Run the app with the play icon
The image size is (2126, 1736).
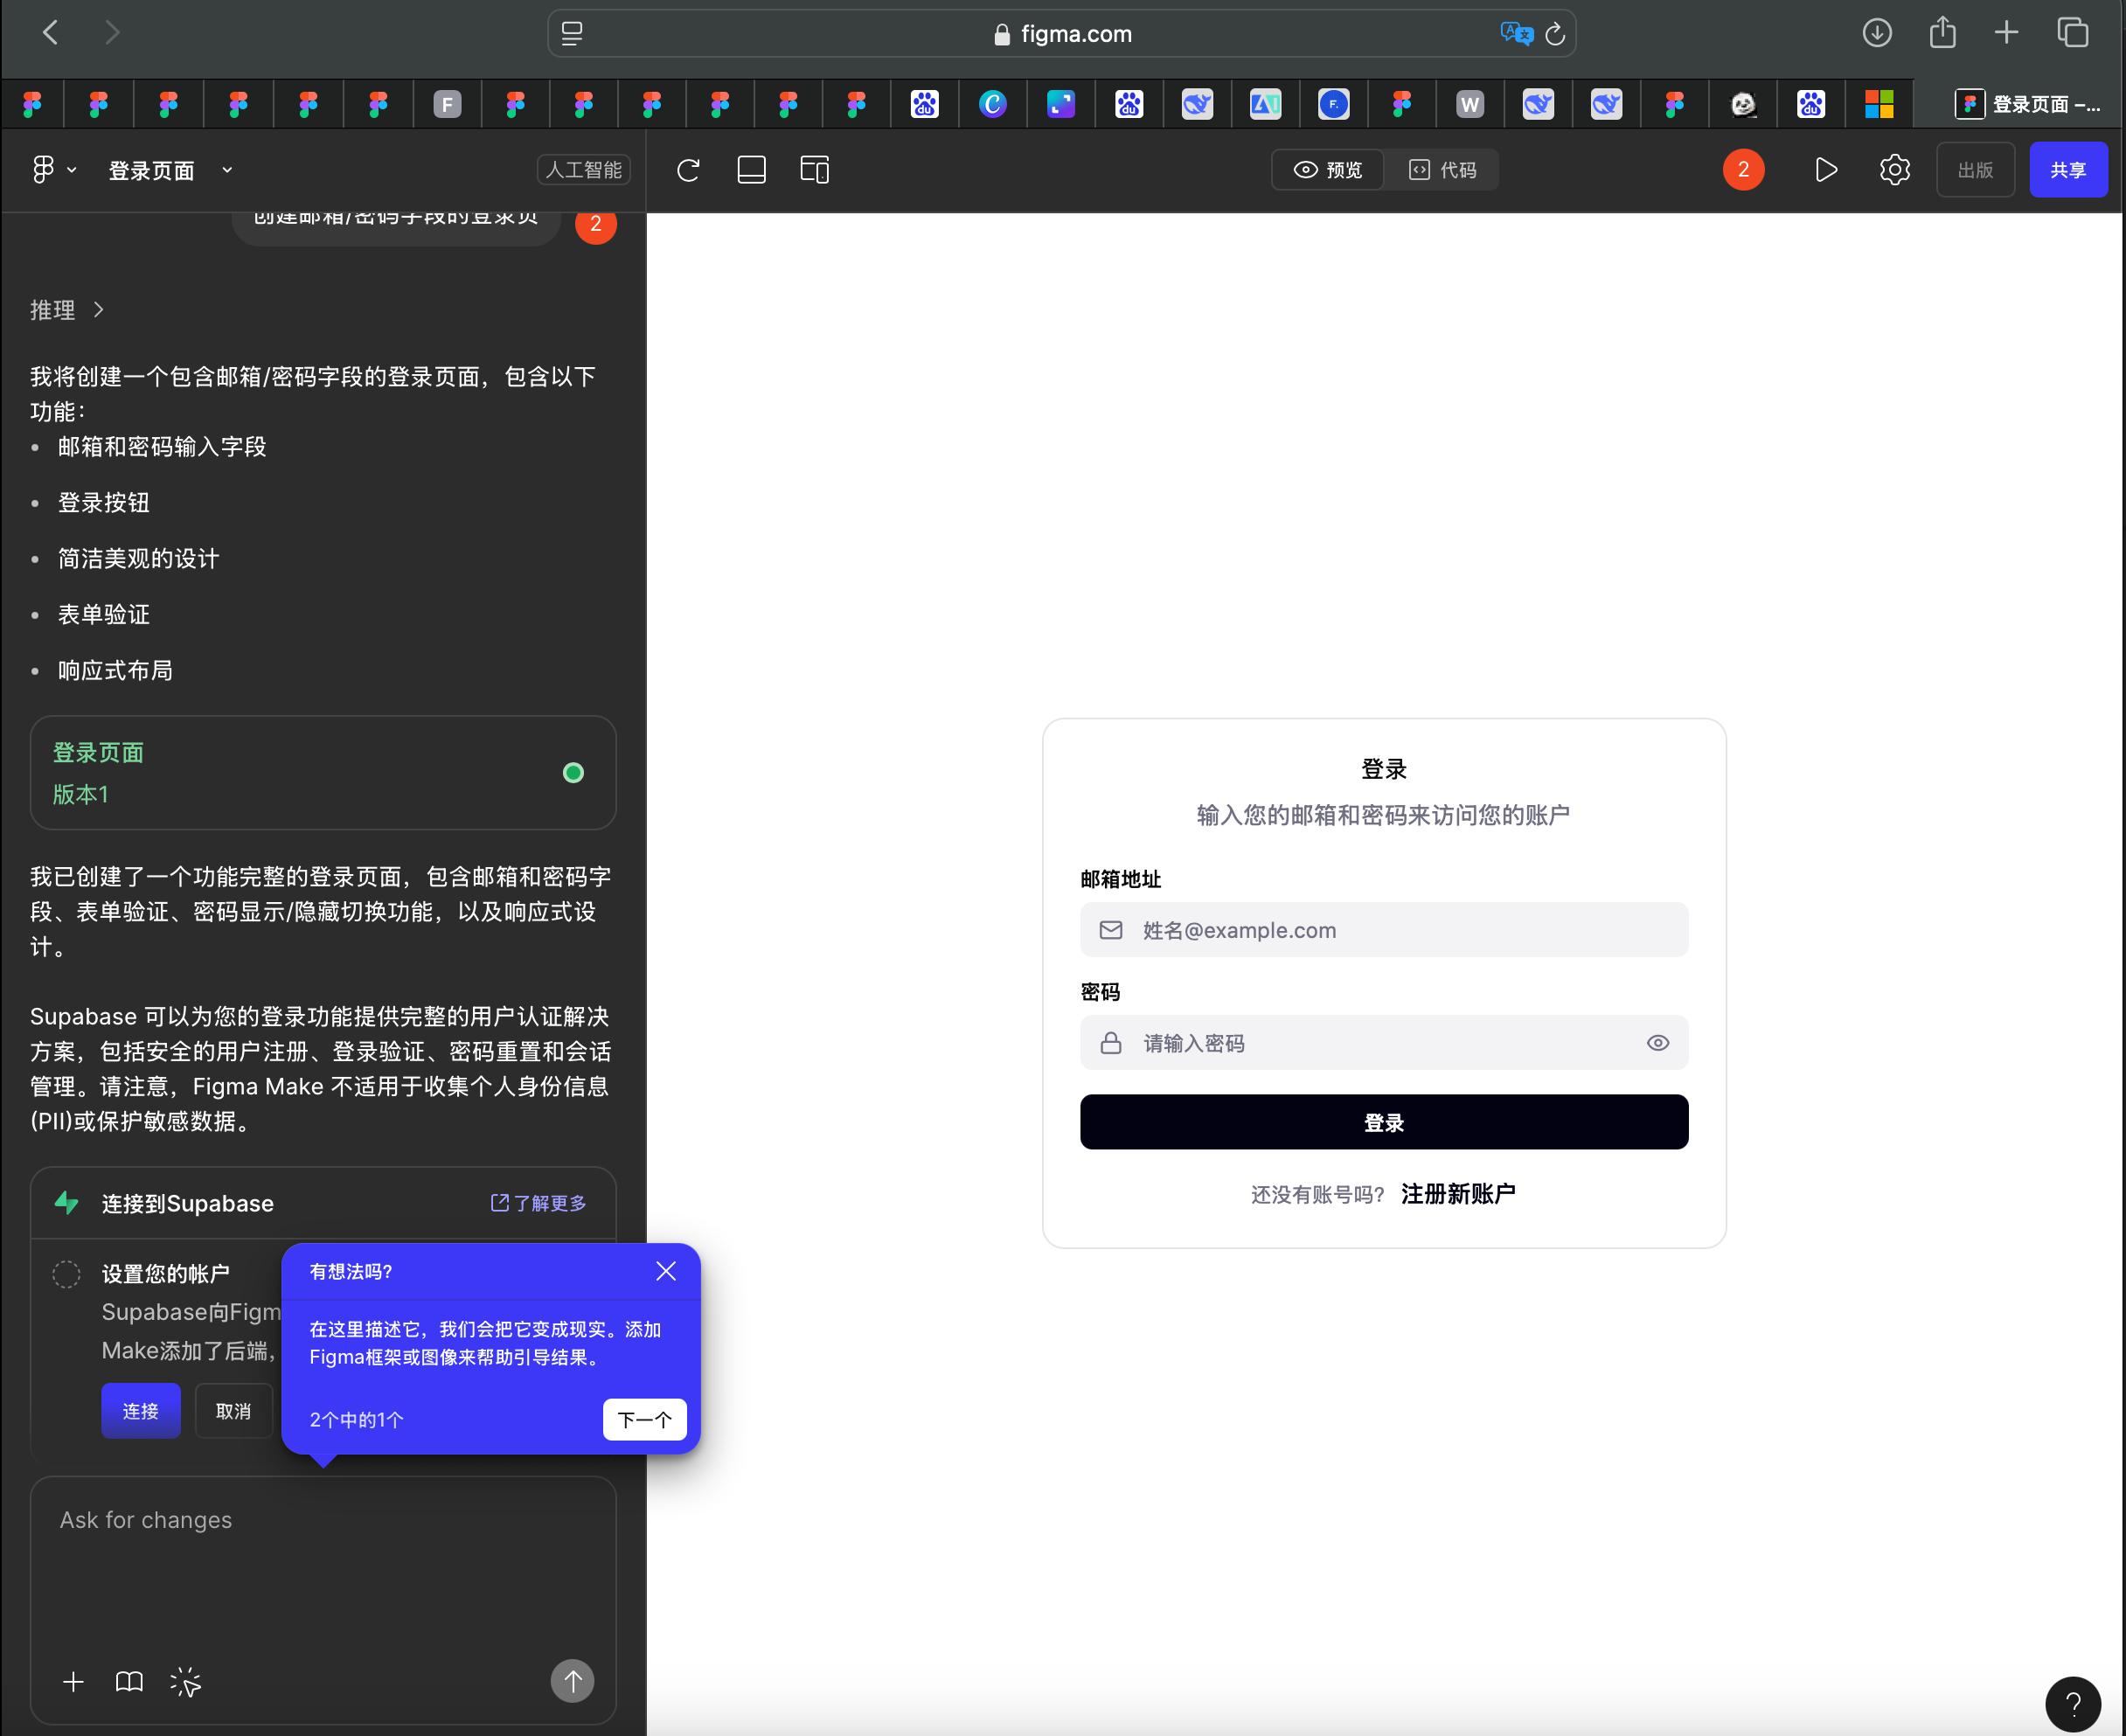click(x=1825, y=169)
